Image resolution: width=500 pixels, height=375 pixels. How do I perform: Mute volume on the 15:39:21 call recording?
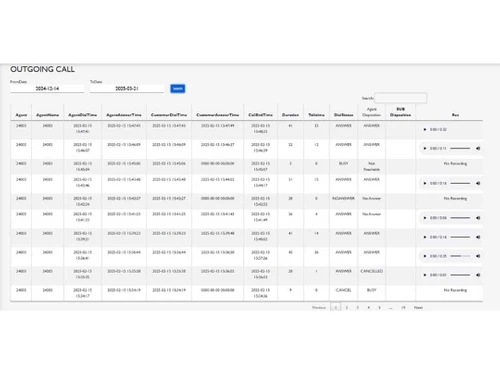click(478, 237)
